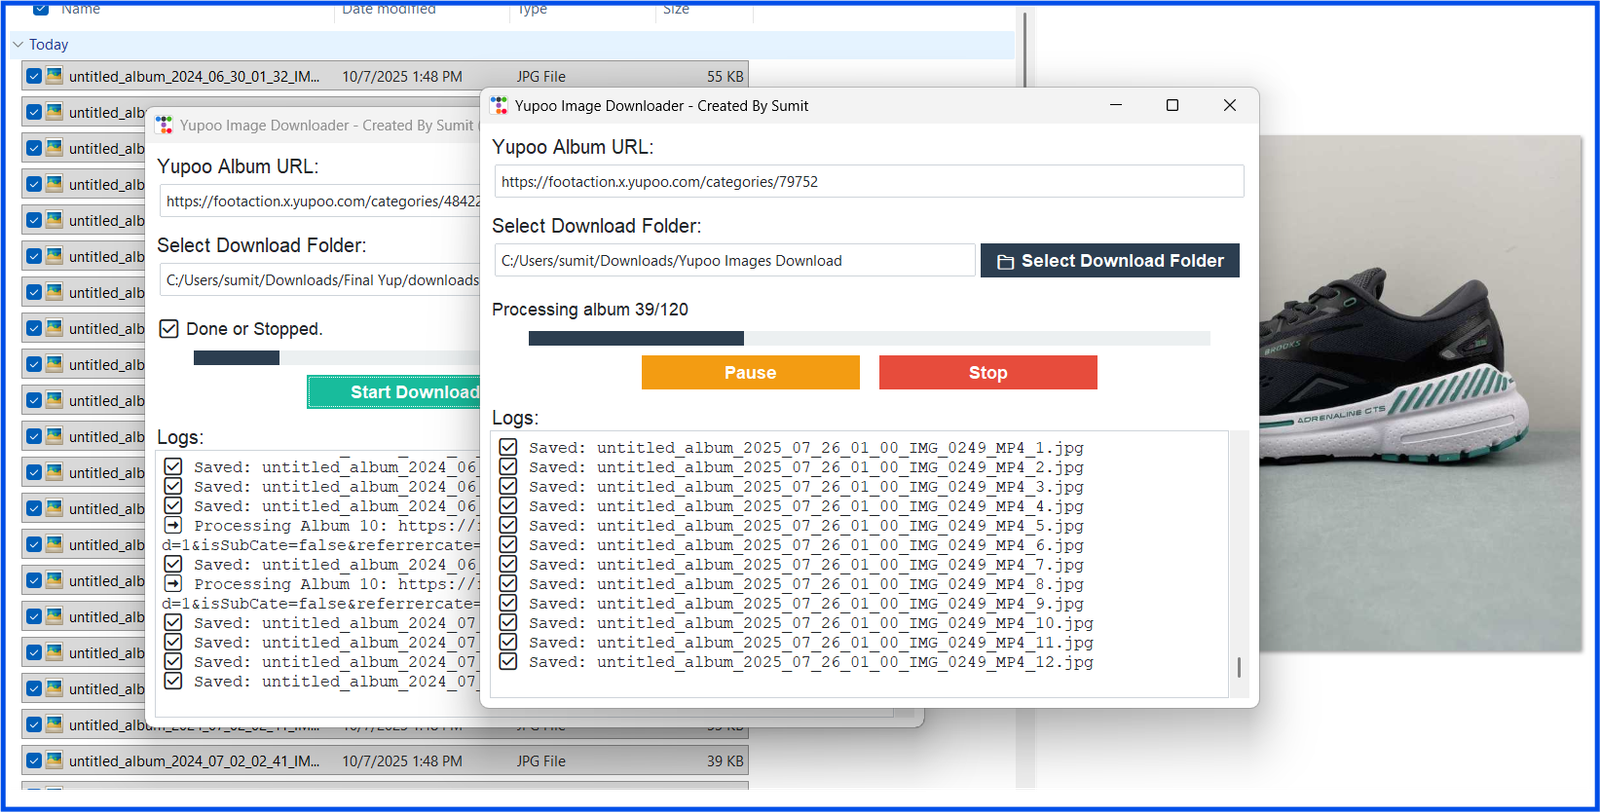
Task: Uncheck the untitled_album_2024_07_02_02_41 file checkbox
Action: [x=34, y=761]
